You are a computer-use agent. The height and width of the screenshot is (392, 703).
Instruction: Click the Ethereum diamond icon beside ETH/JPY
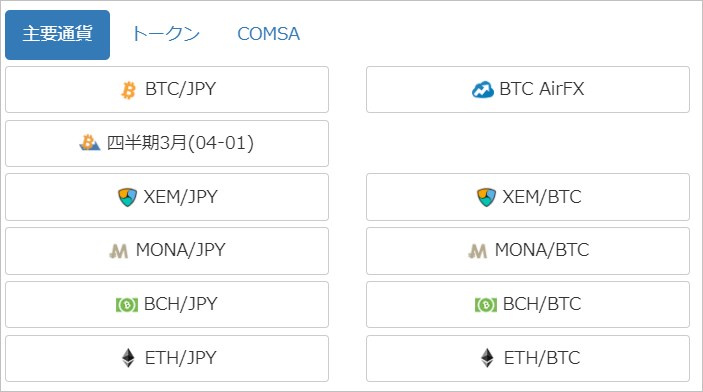click(x=128, y=358)
